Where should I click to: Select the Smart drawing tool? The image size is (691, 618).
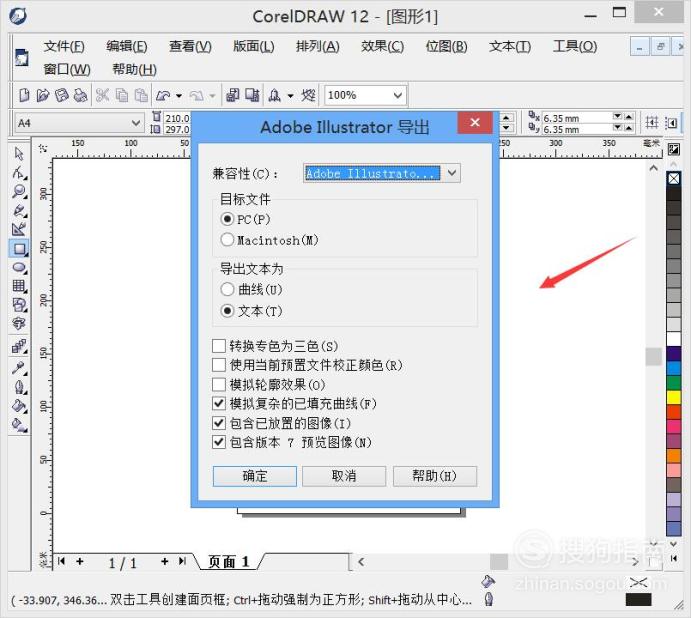pyautogui.click(x=19, y=229)
